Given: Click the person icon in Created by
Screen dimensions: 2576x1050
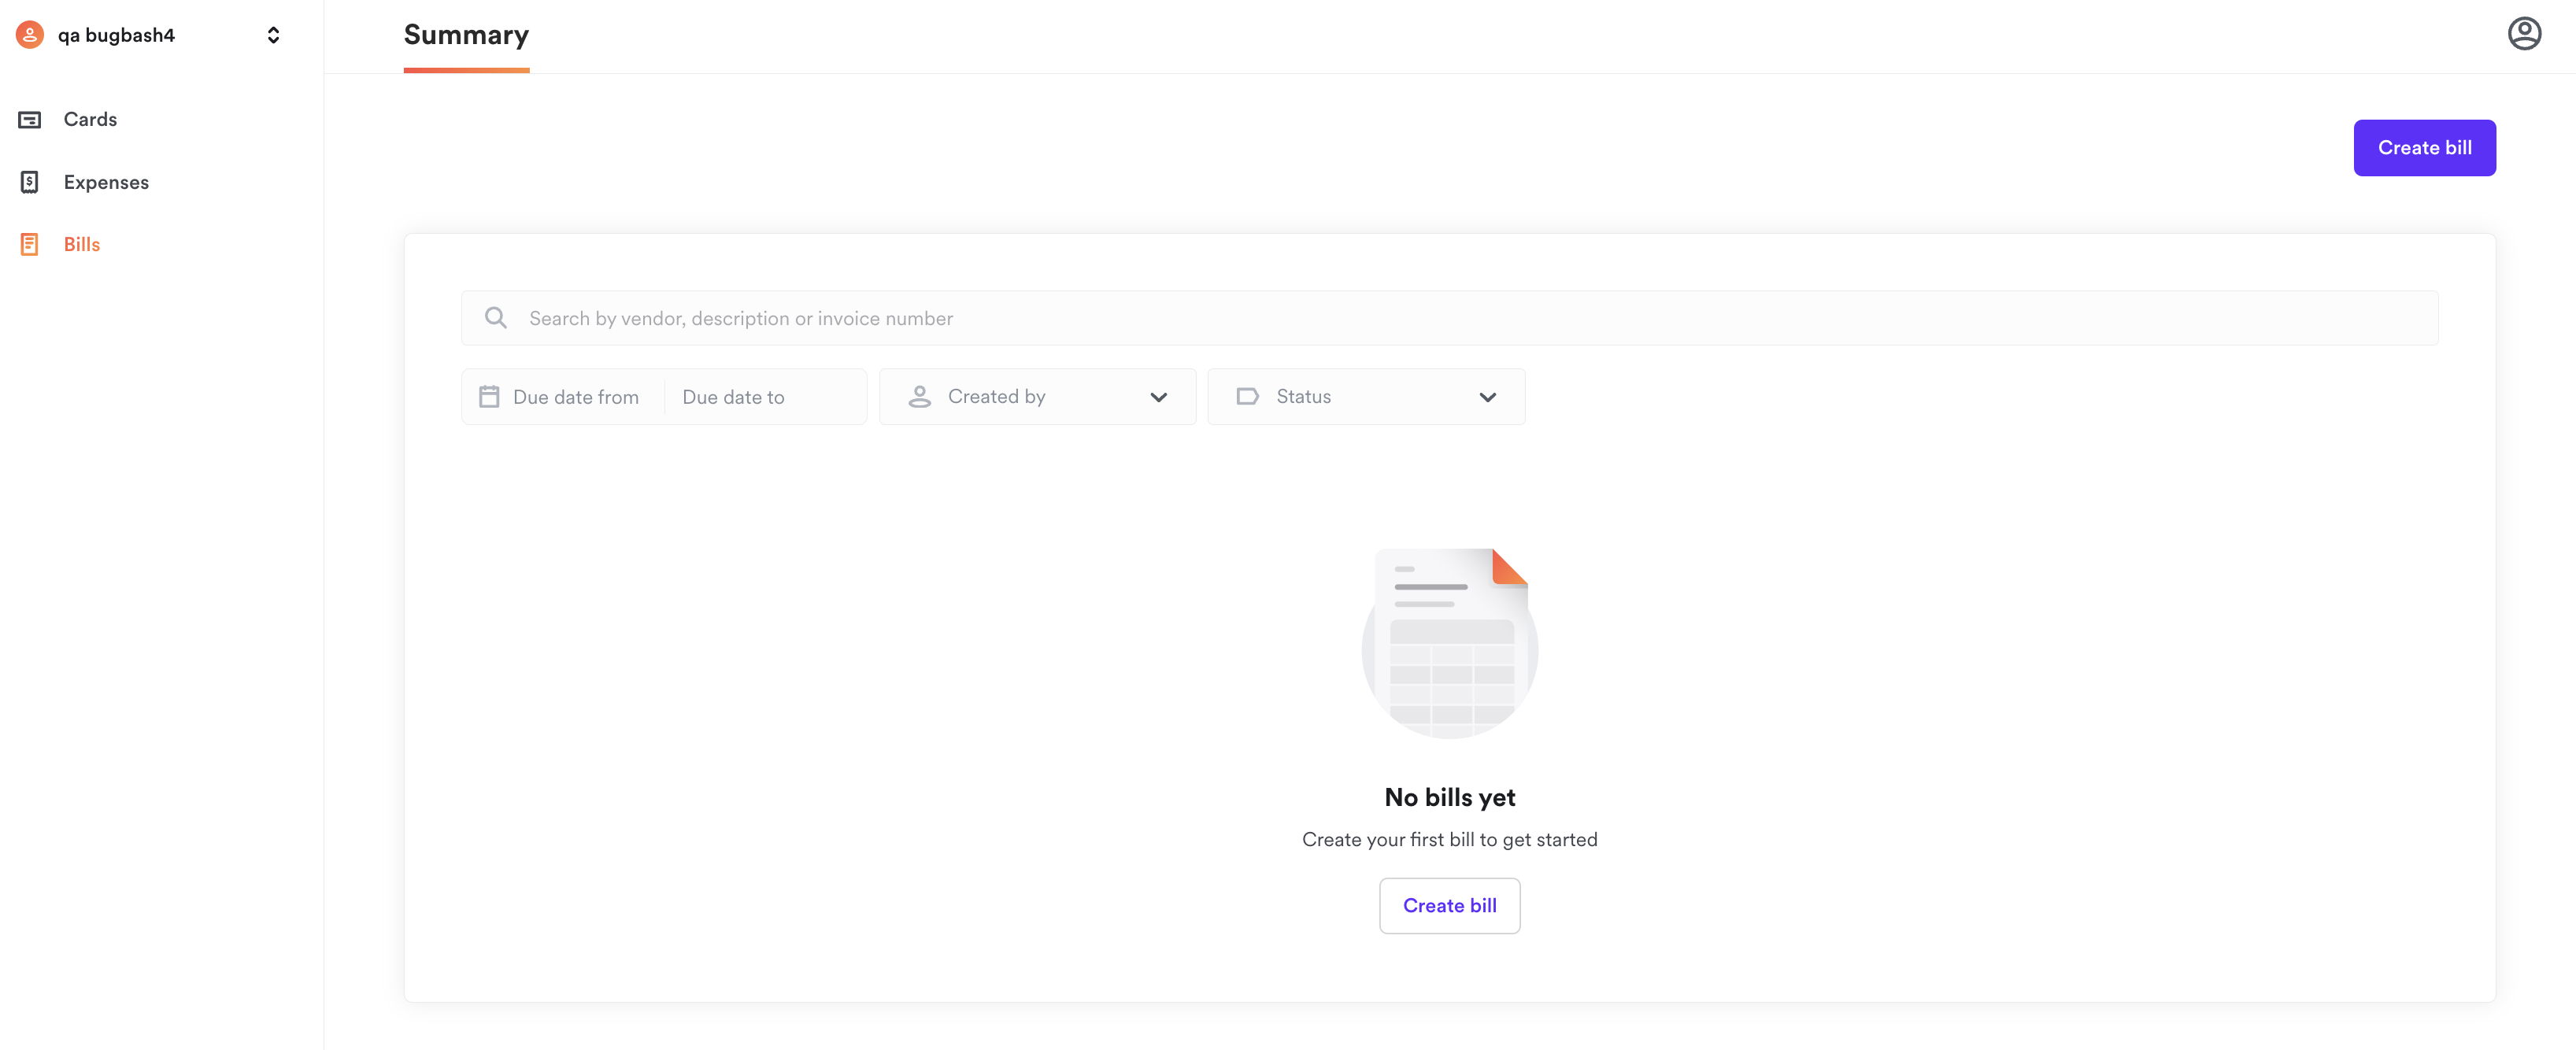Looking at the screenshot, I should coord(919,397).
